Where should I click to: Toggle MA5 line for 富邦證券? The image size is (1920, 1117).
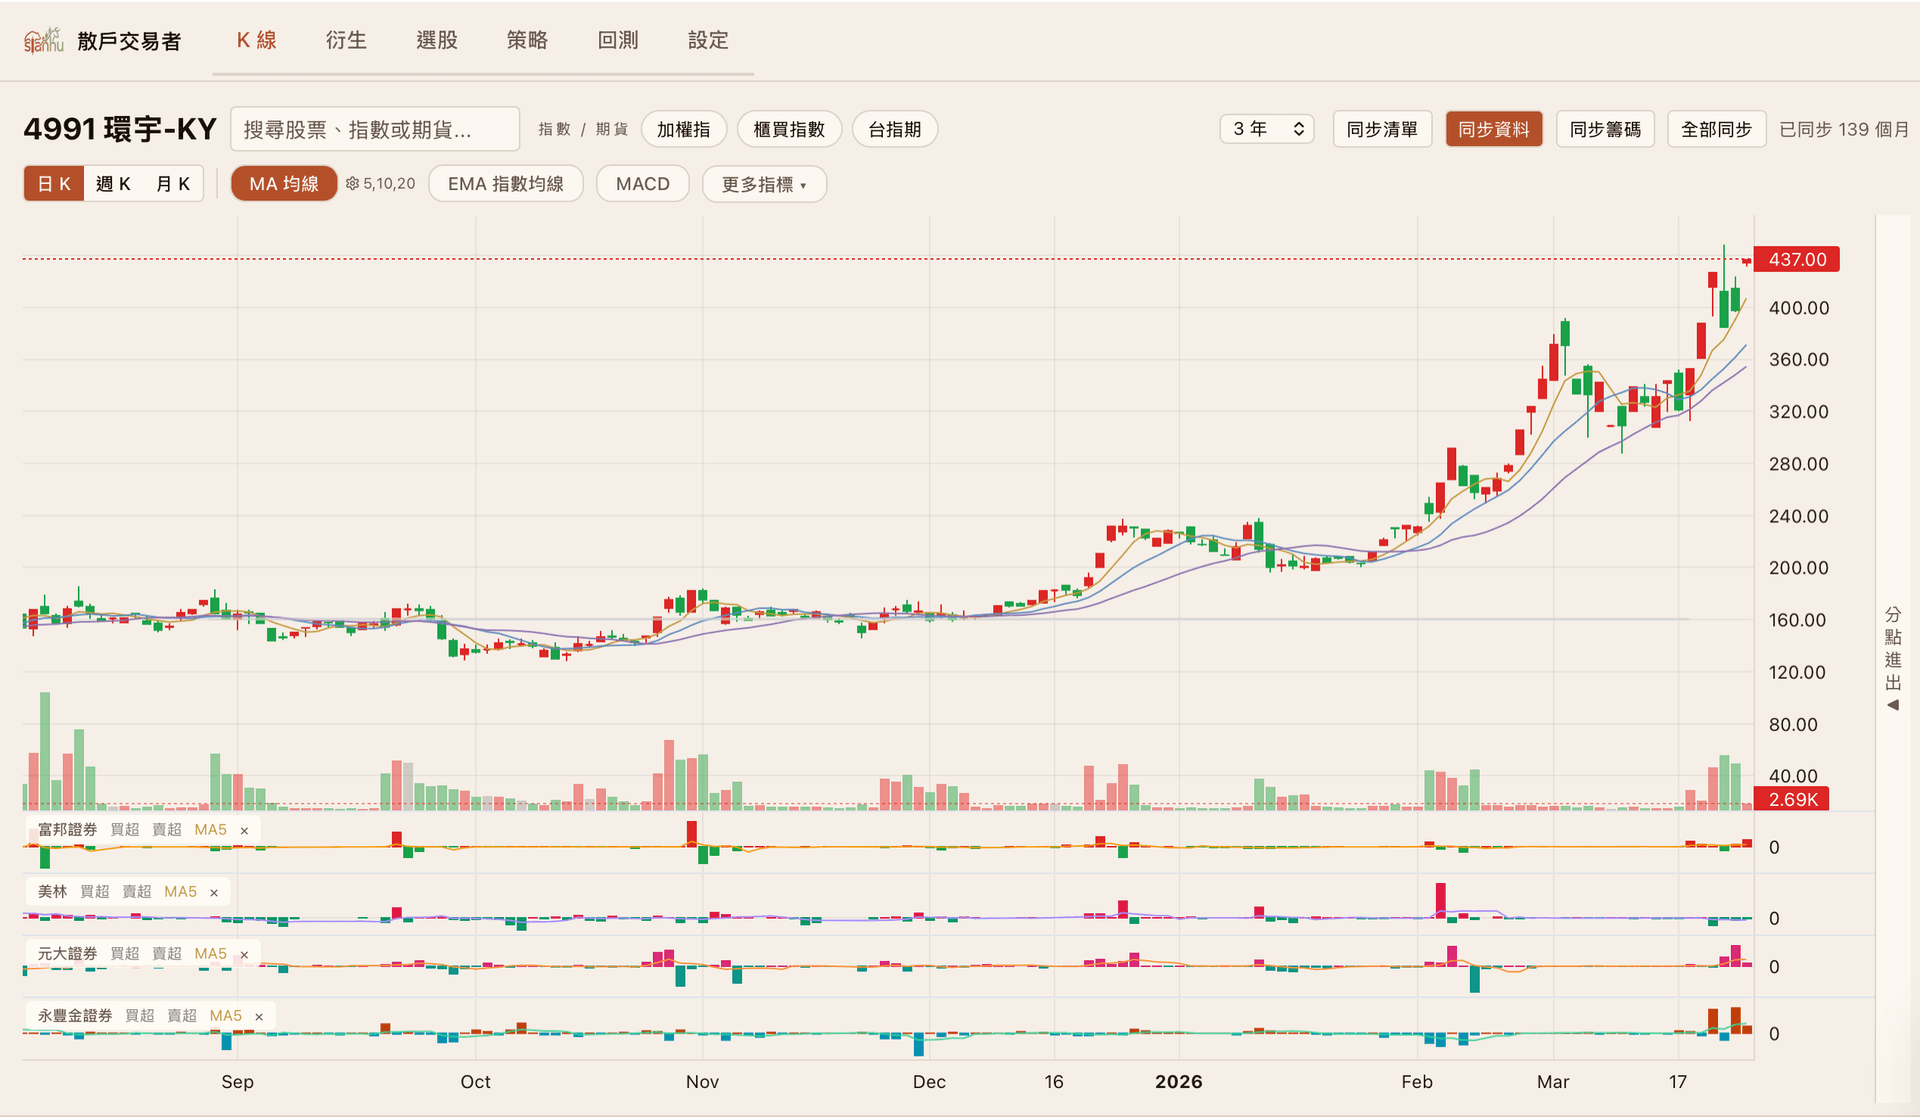210,830
